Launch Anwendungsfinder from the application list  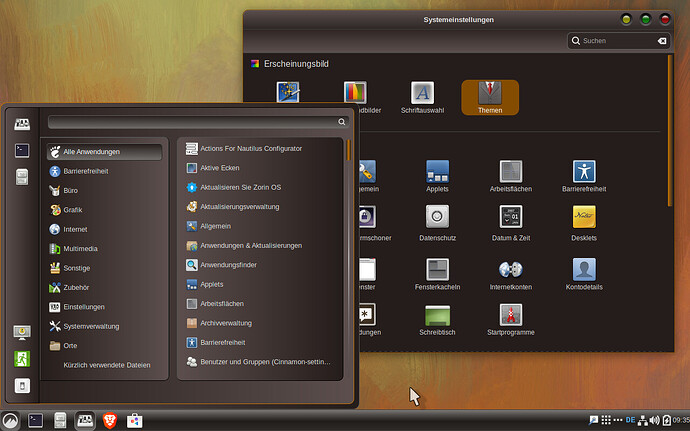click(x=228, y=265)
